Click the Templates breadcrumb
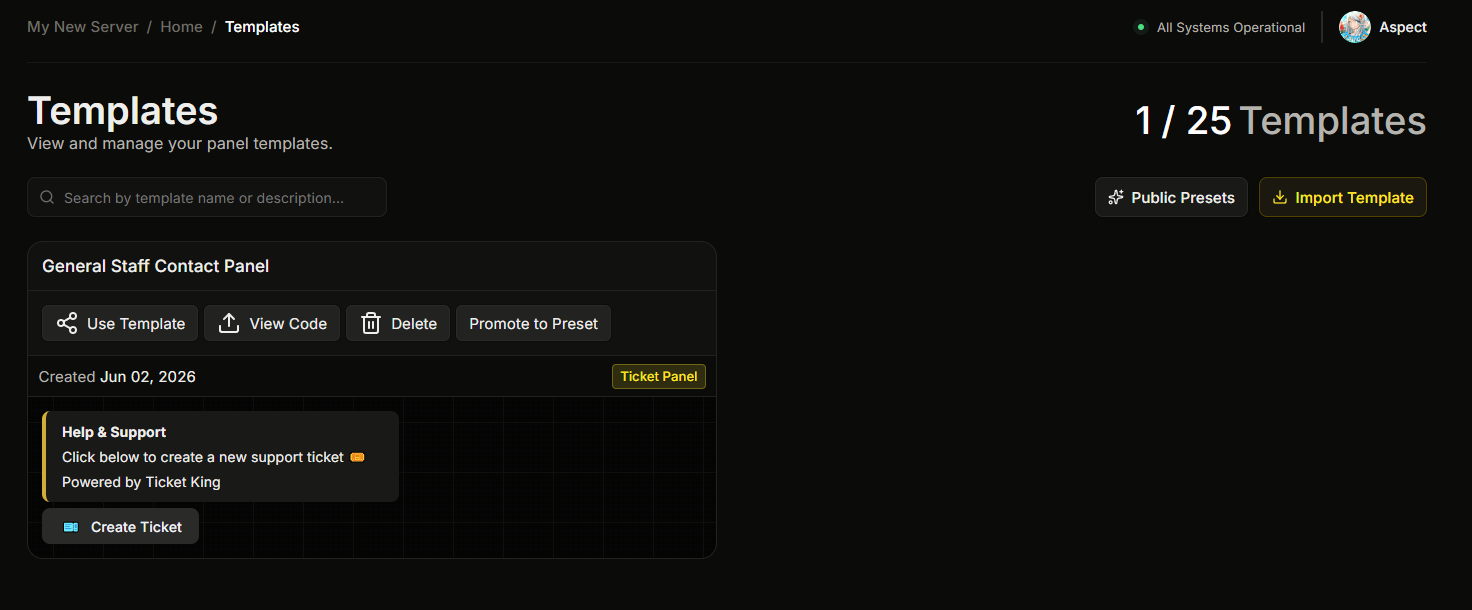 pos(262,27)
